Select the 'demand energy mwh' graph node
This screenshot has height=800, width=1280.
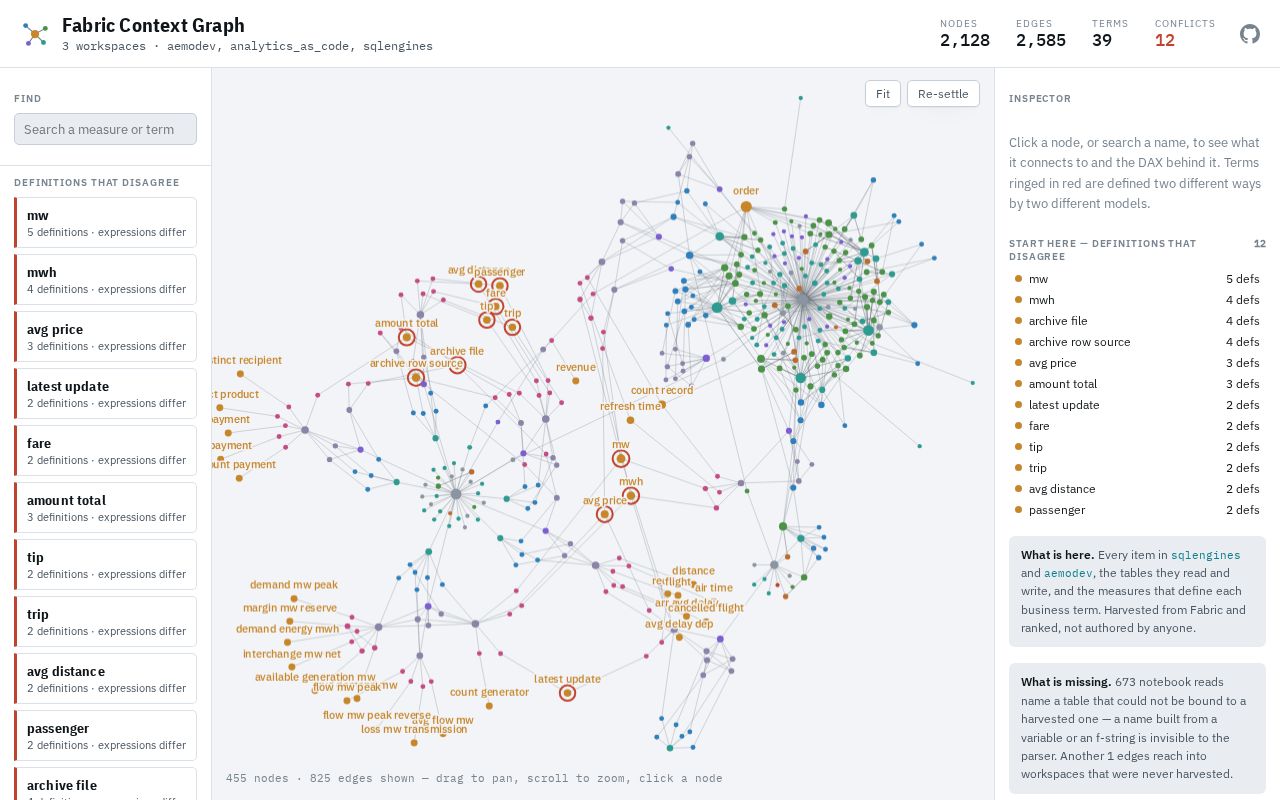(x=287, y=643)
